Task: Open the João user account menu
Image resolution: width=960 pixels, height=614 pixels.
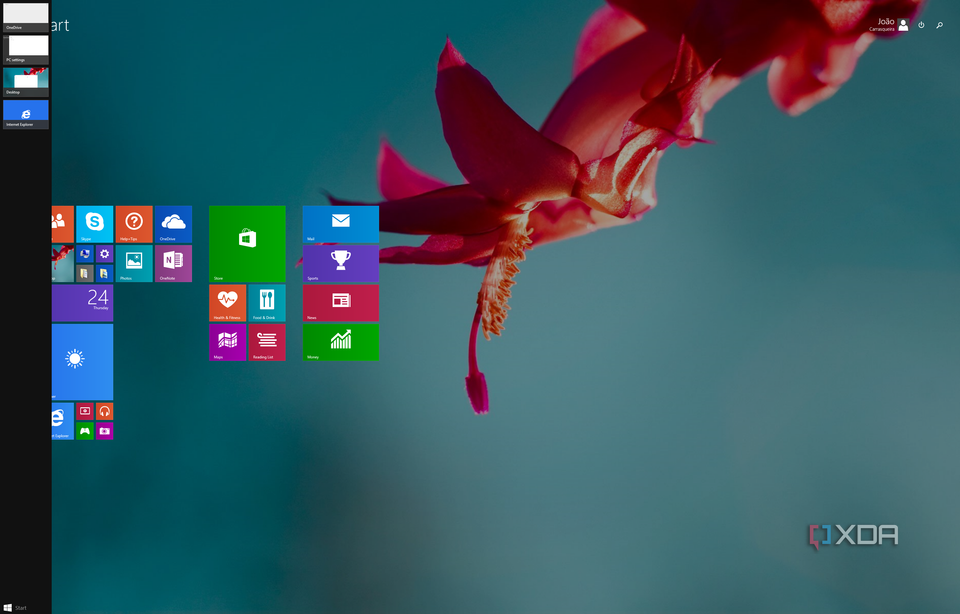Action: tap(889, 24)
